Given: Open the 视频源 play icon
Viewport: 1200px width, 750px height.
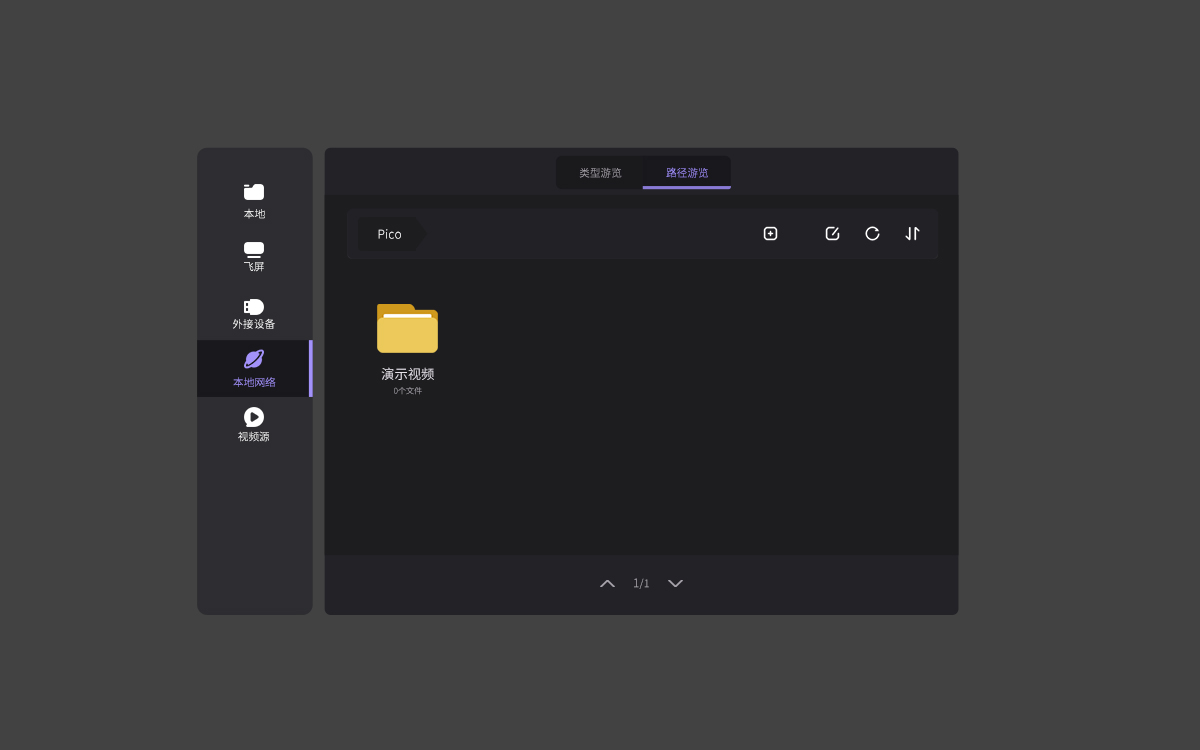Looking at the screenshot, I should 254,416.
